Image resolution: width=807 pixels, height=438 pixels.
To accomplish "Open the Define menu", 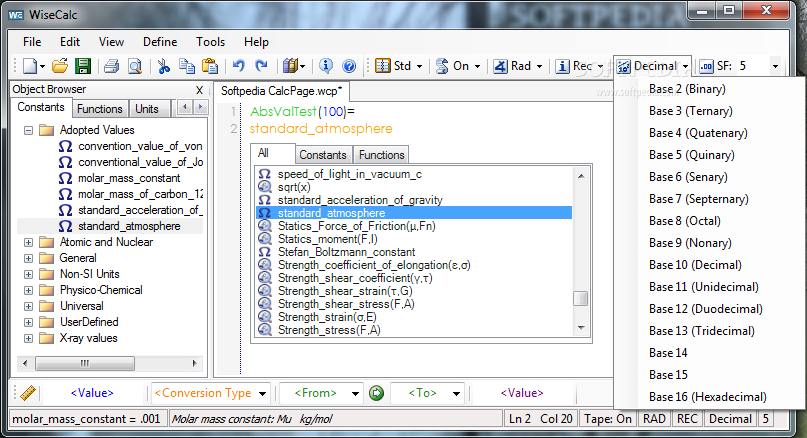I will (x=160, y=42).
